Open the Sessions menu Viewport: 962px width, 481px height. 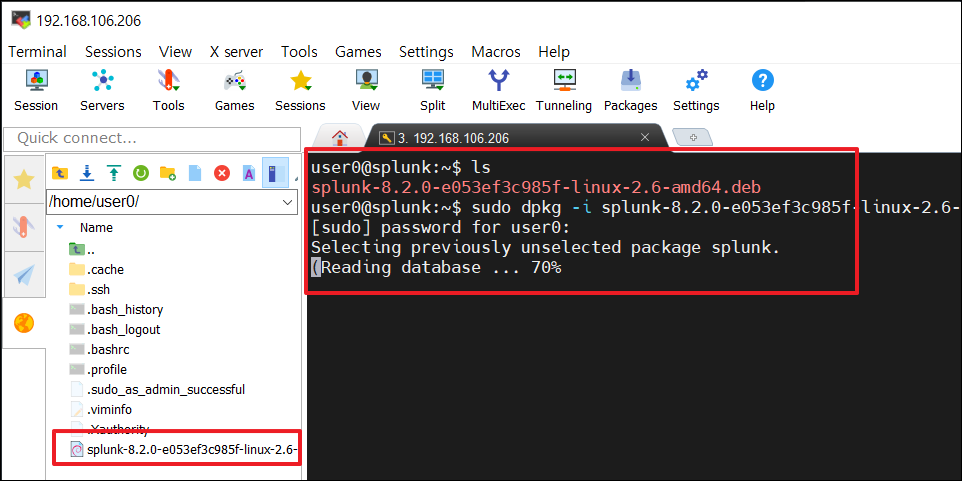(113, 52)
